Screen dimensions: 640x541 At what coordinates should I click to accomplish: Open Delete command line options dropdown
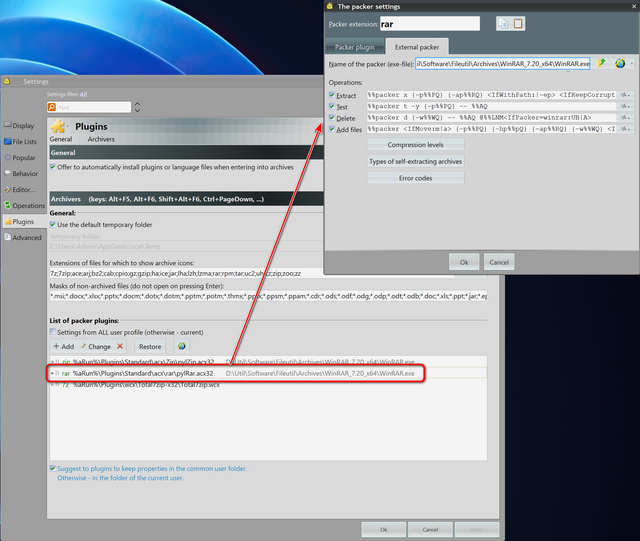(625, 118)
